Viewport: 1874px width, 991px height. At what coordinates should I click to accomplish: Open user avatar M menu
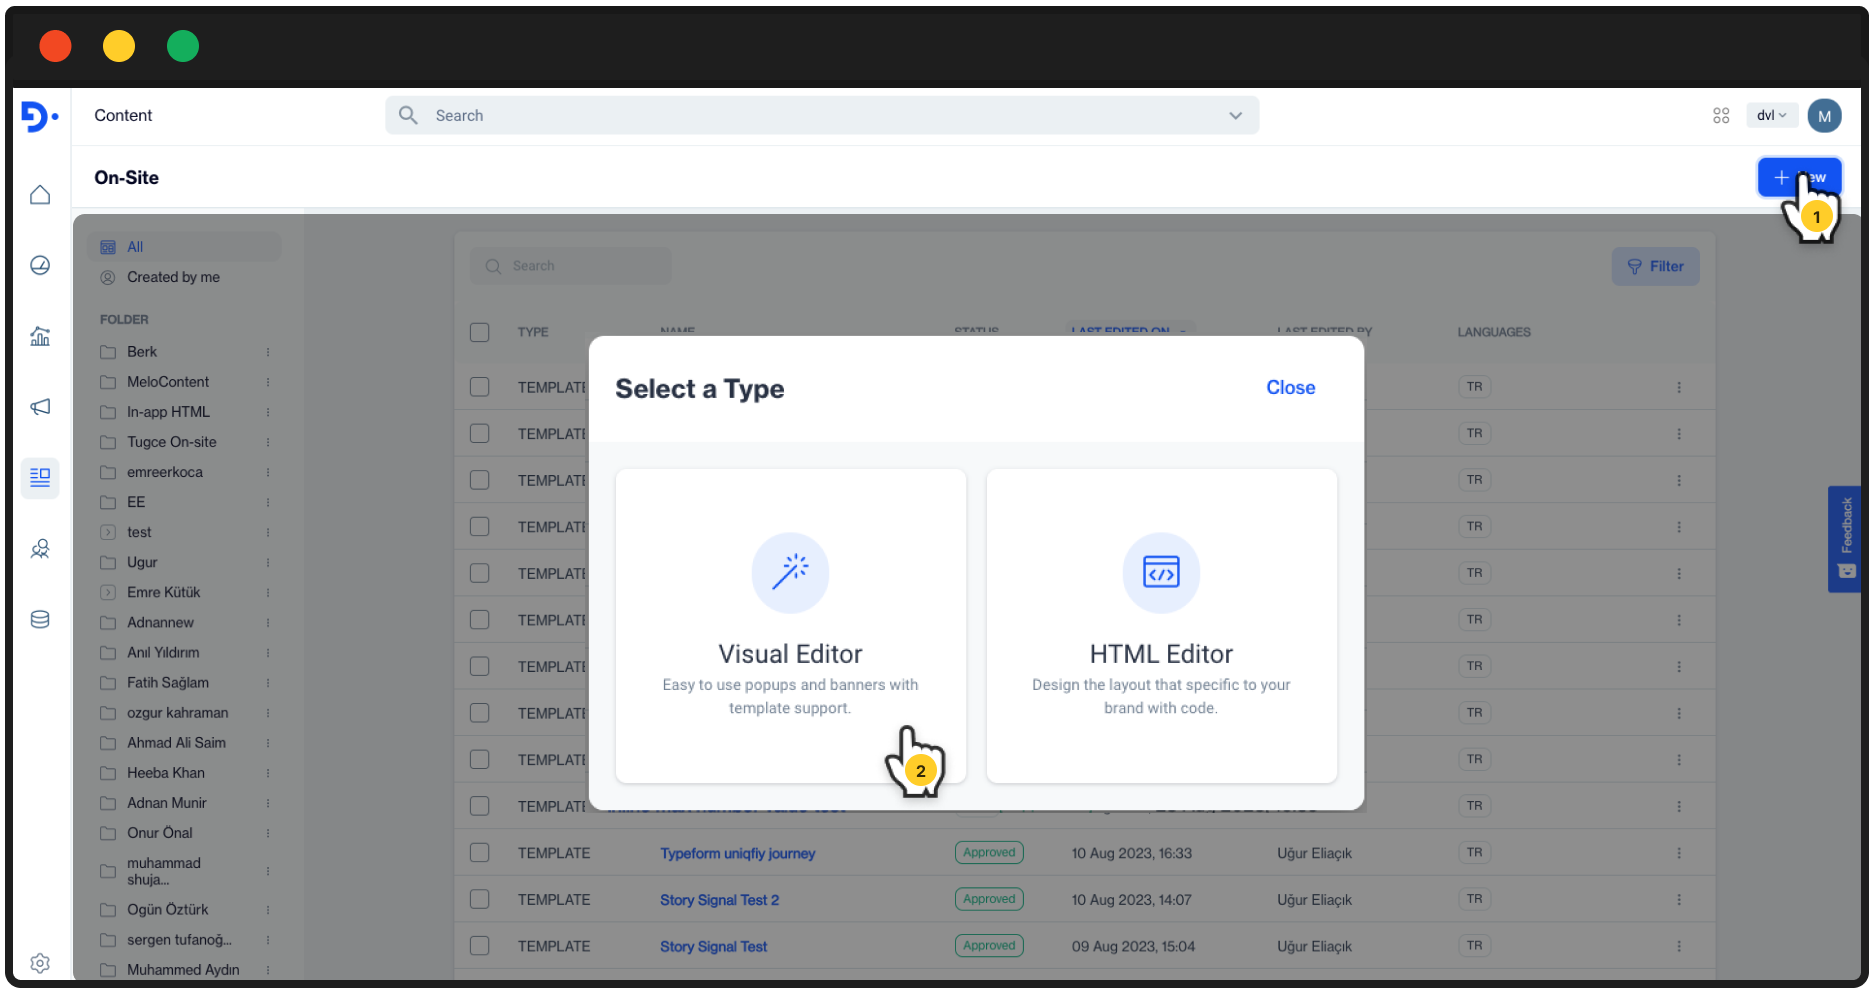click(1825, 116)
